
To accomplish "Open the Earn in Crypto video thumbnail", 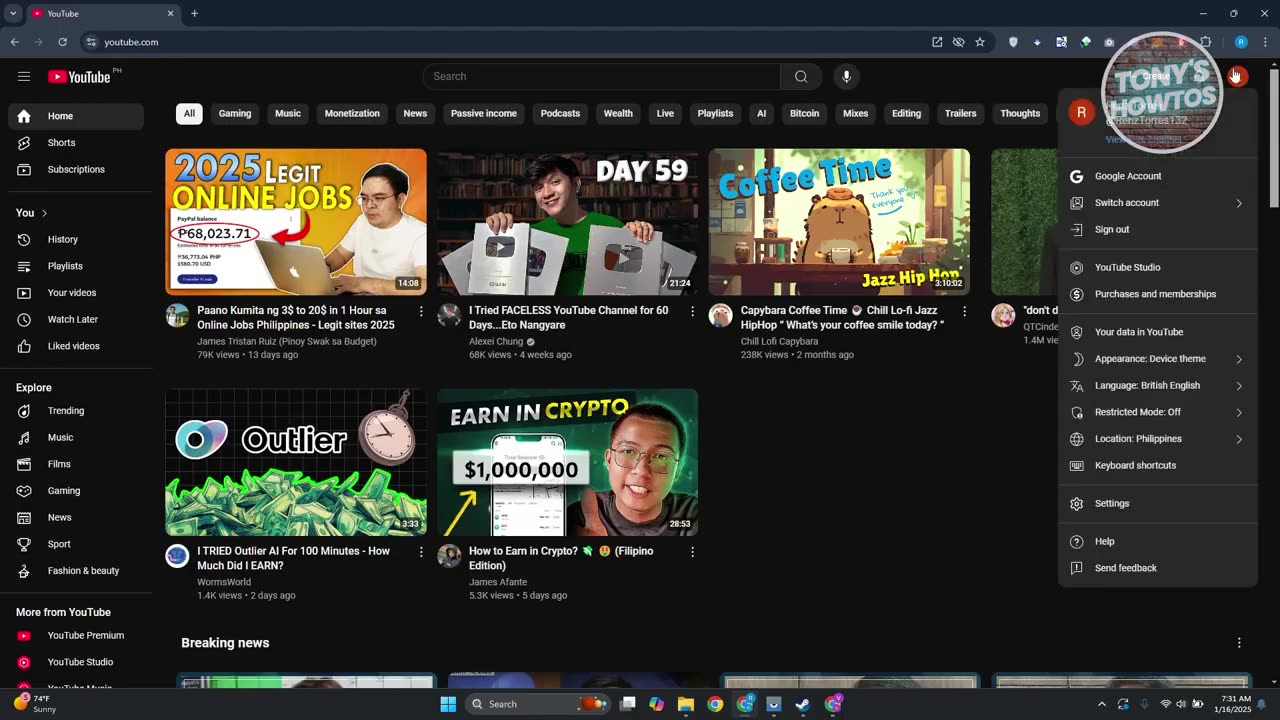I will tap(568, 462).
